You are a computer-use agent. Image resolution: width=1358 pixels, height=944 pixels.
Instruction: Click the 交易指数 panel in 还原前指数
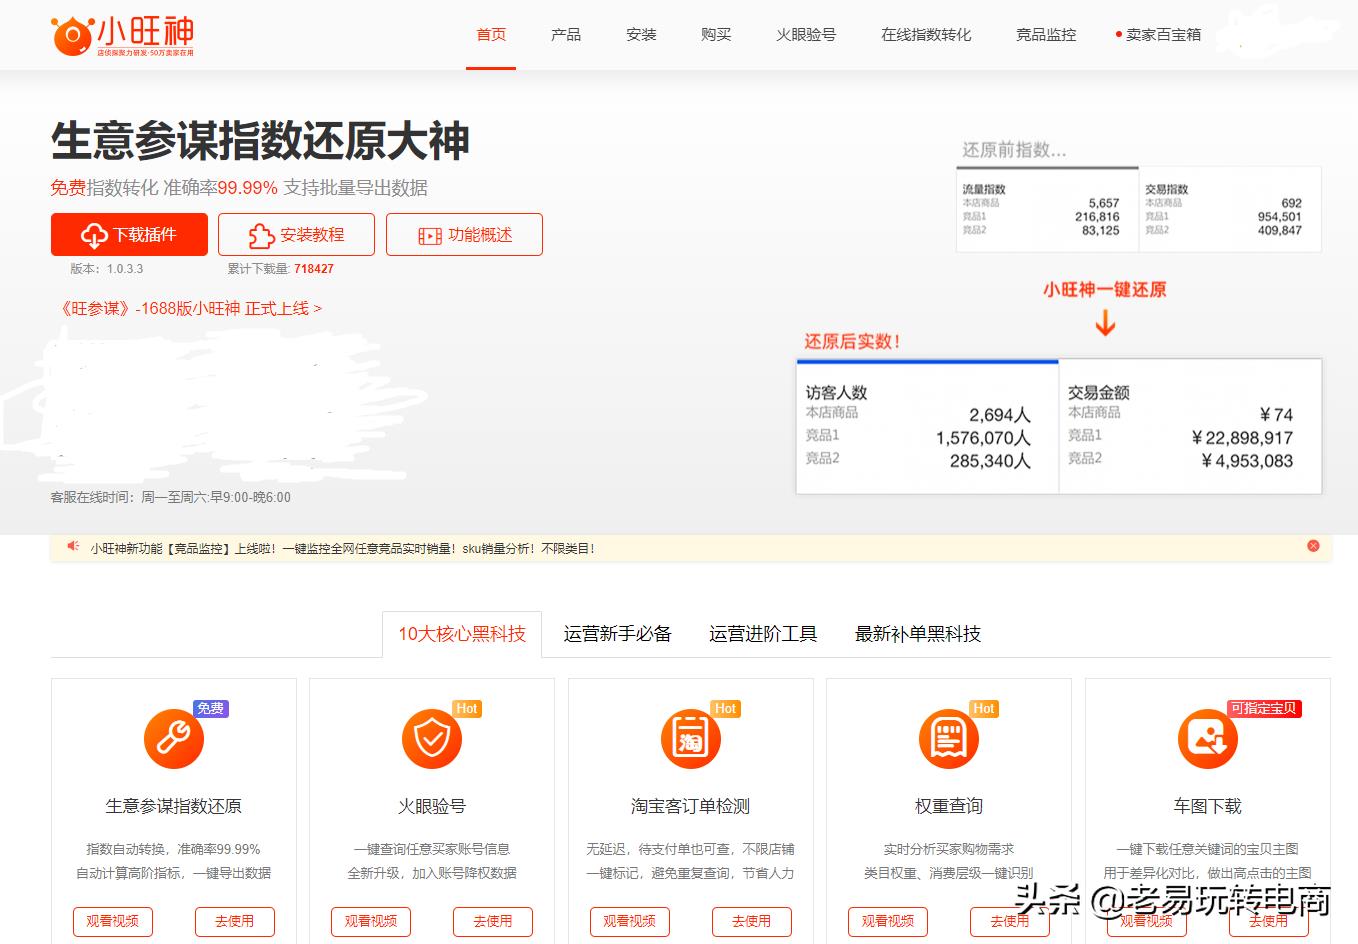pos(1230,209)
